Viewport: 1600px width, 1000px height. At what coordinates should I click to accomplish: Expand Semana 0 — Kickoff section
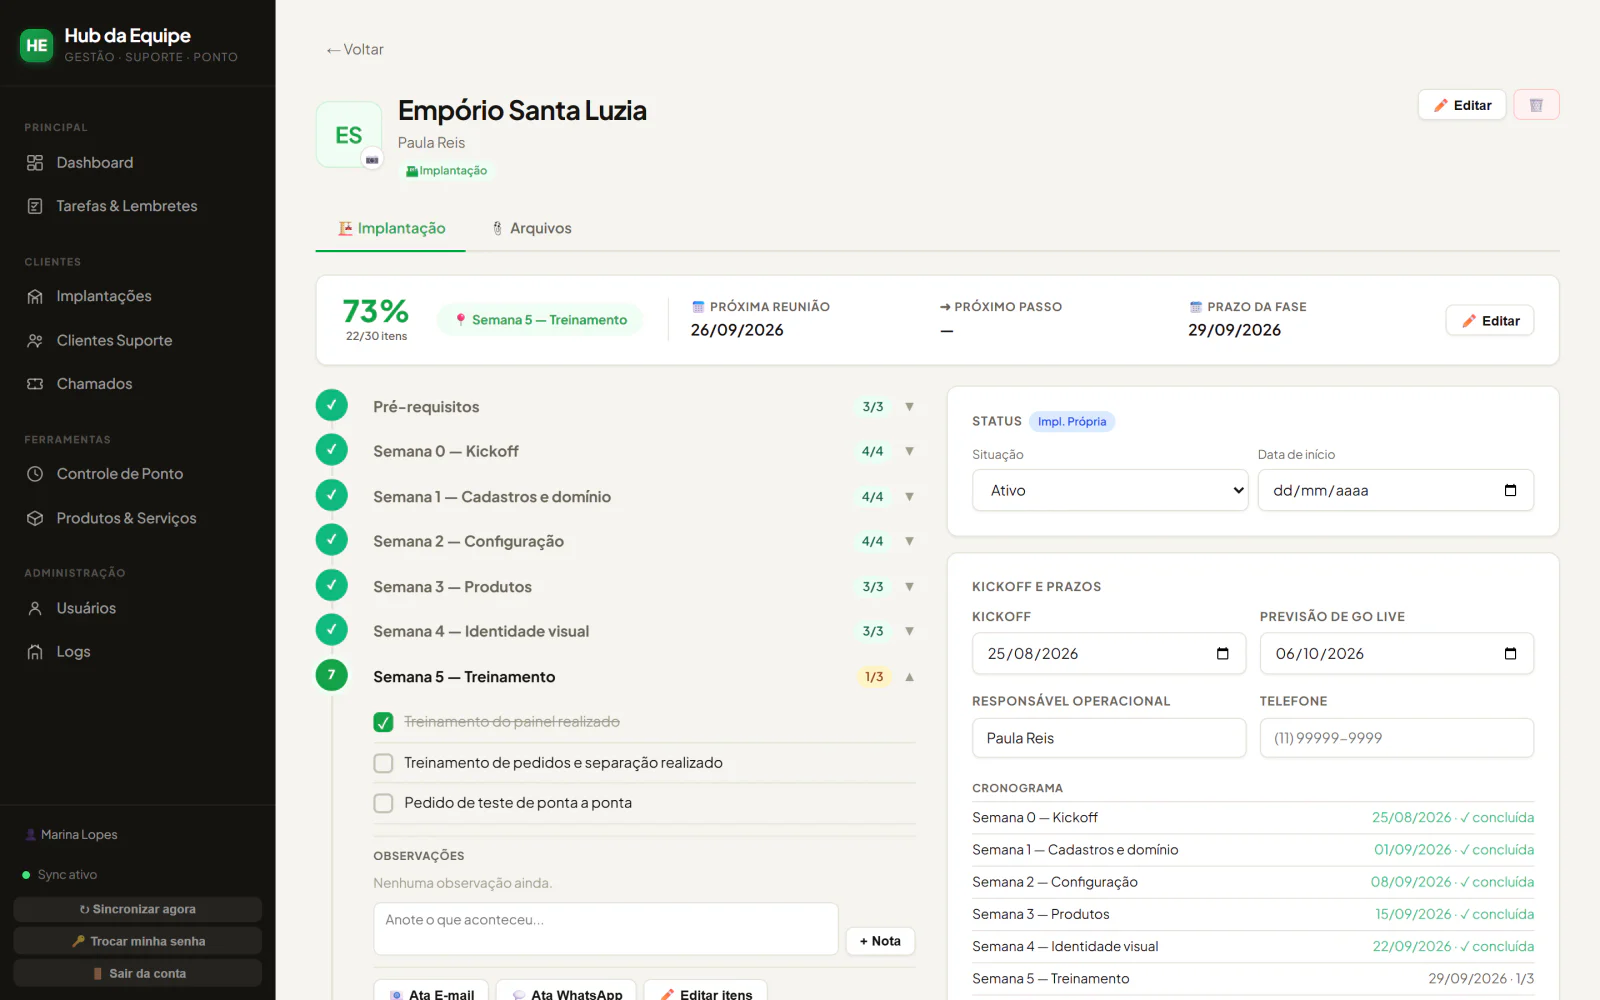click(x=909, y=451)
